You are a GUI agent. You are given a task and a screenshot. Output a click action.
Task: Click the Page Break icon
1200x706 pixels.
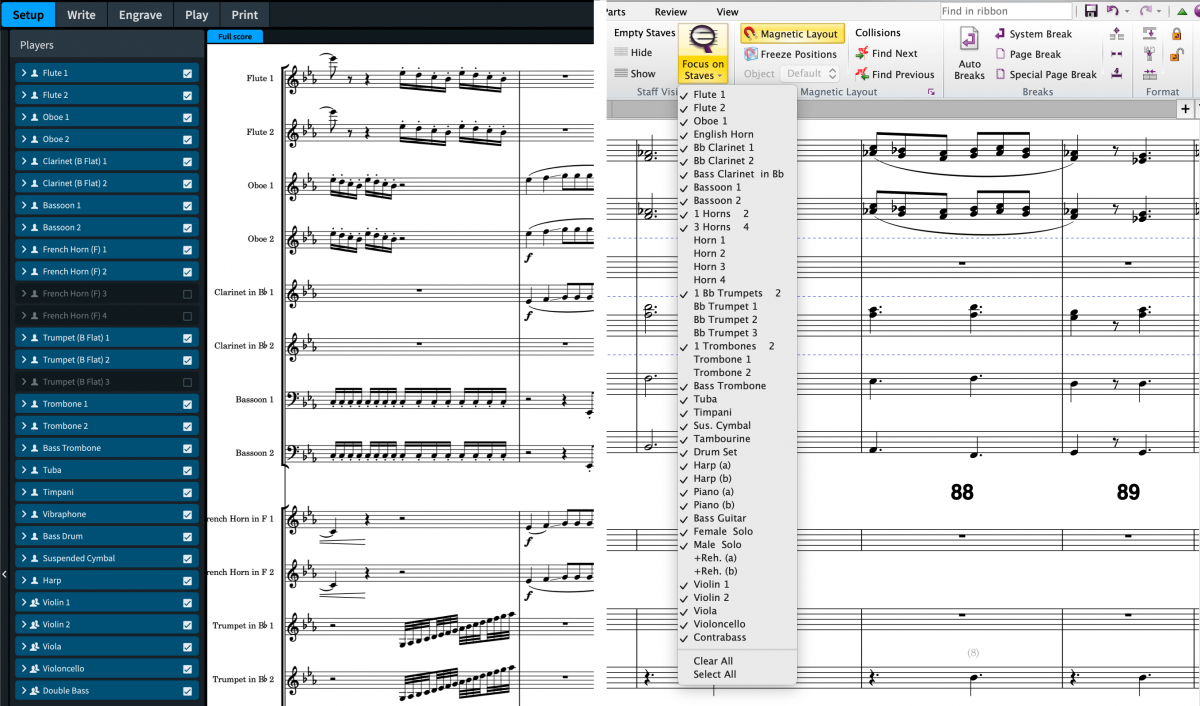click(x=1000, y=54)
